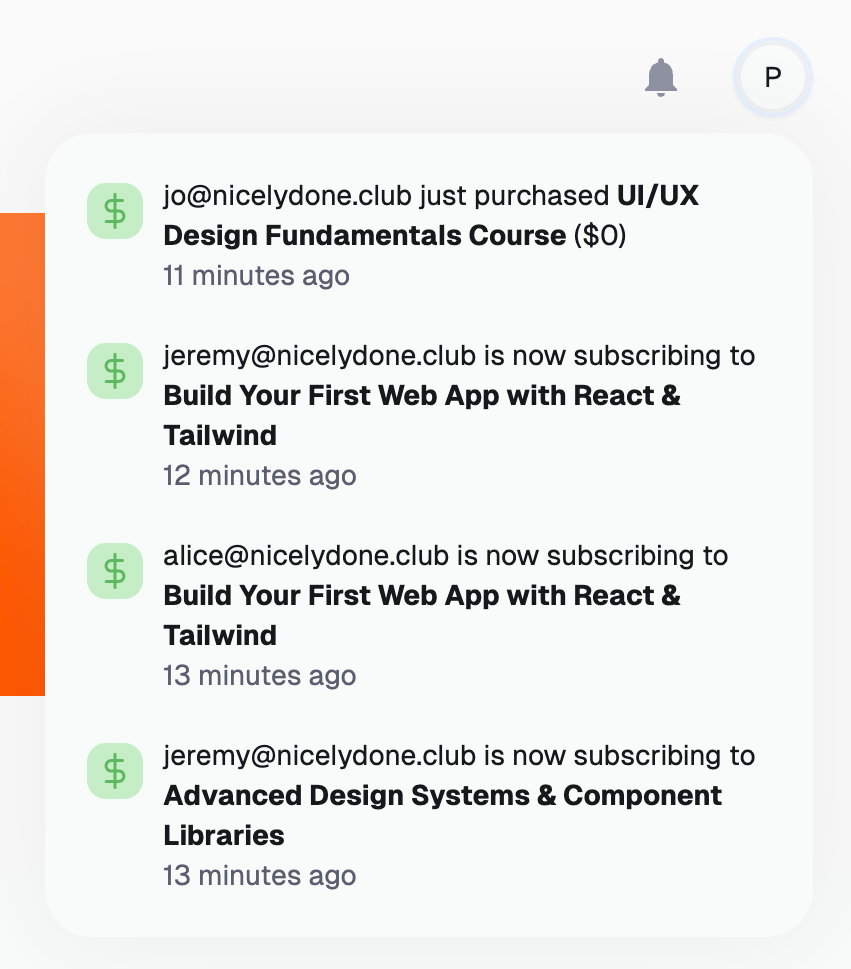Screen dimensions: 851x969
Task: Click the alice@nicelydone.club email text
Action: [308, 556]
